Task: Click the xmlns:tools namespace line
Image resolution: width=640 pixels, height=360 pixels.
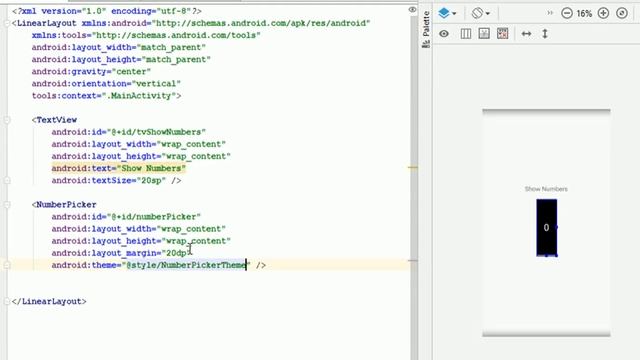Action: tap(146, 36)
